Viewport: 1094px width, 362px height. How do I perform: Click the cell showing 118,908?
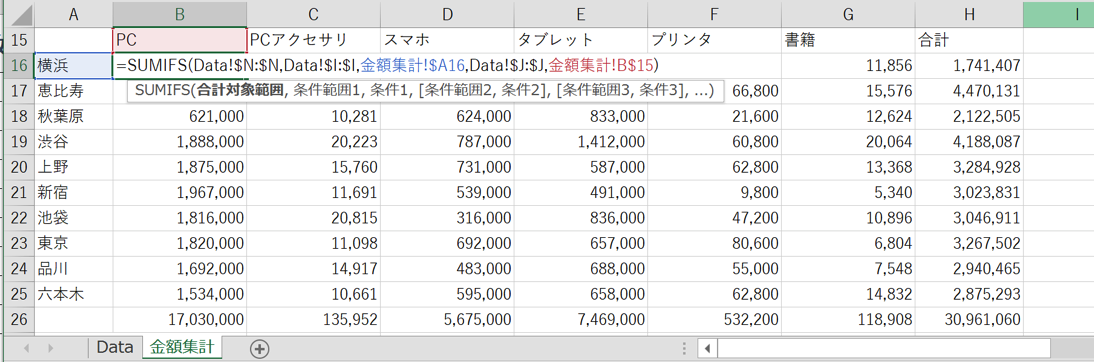[848, 320]
